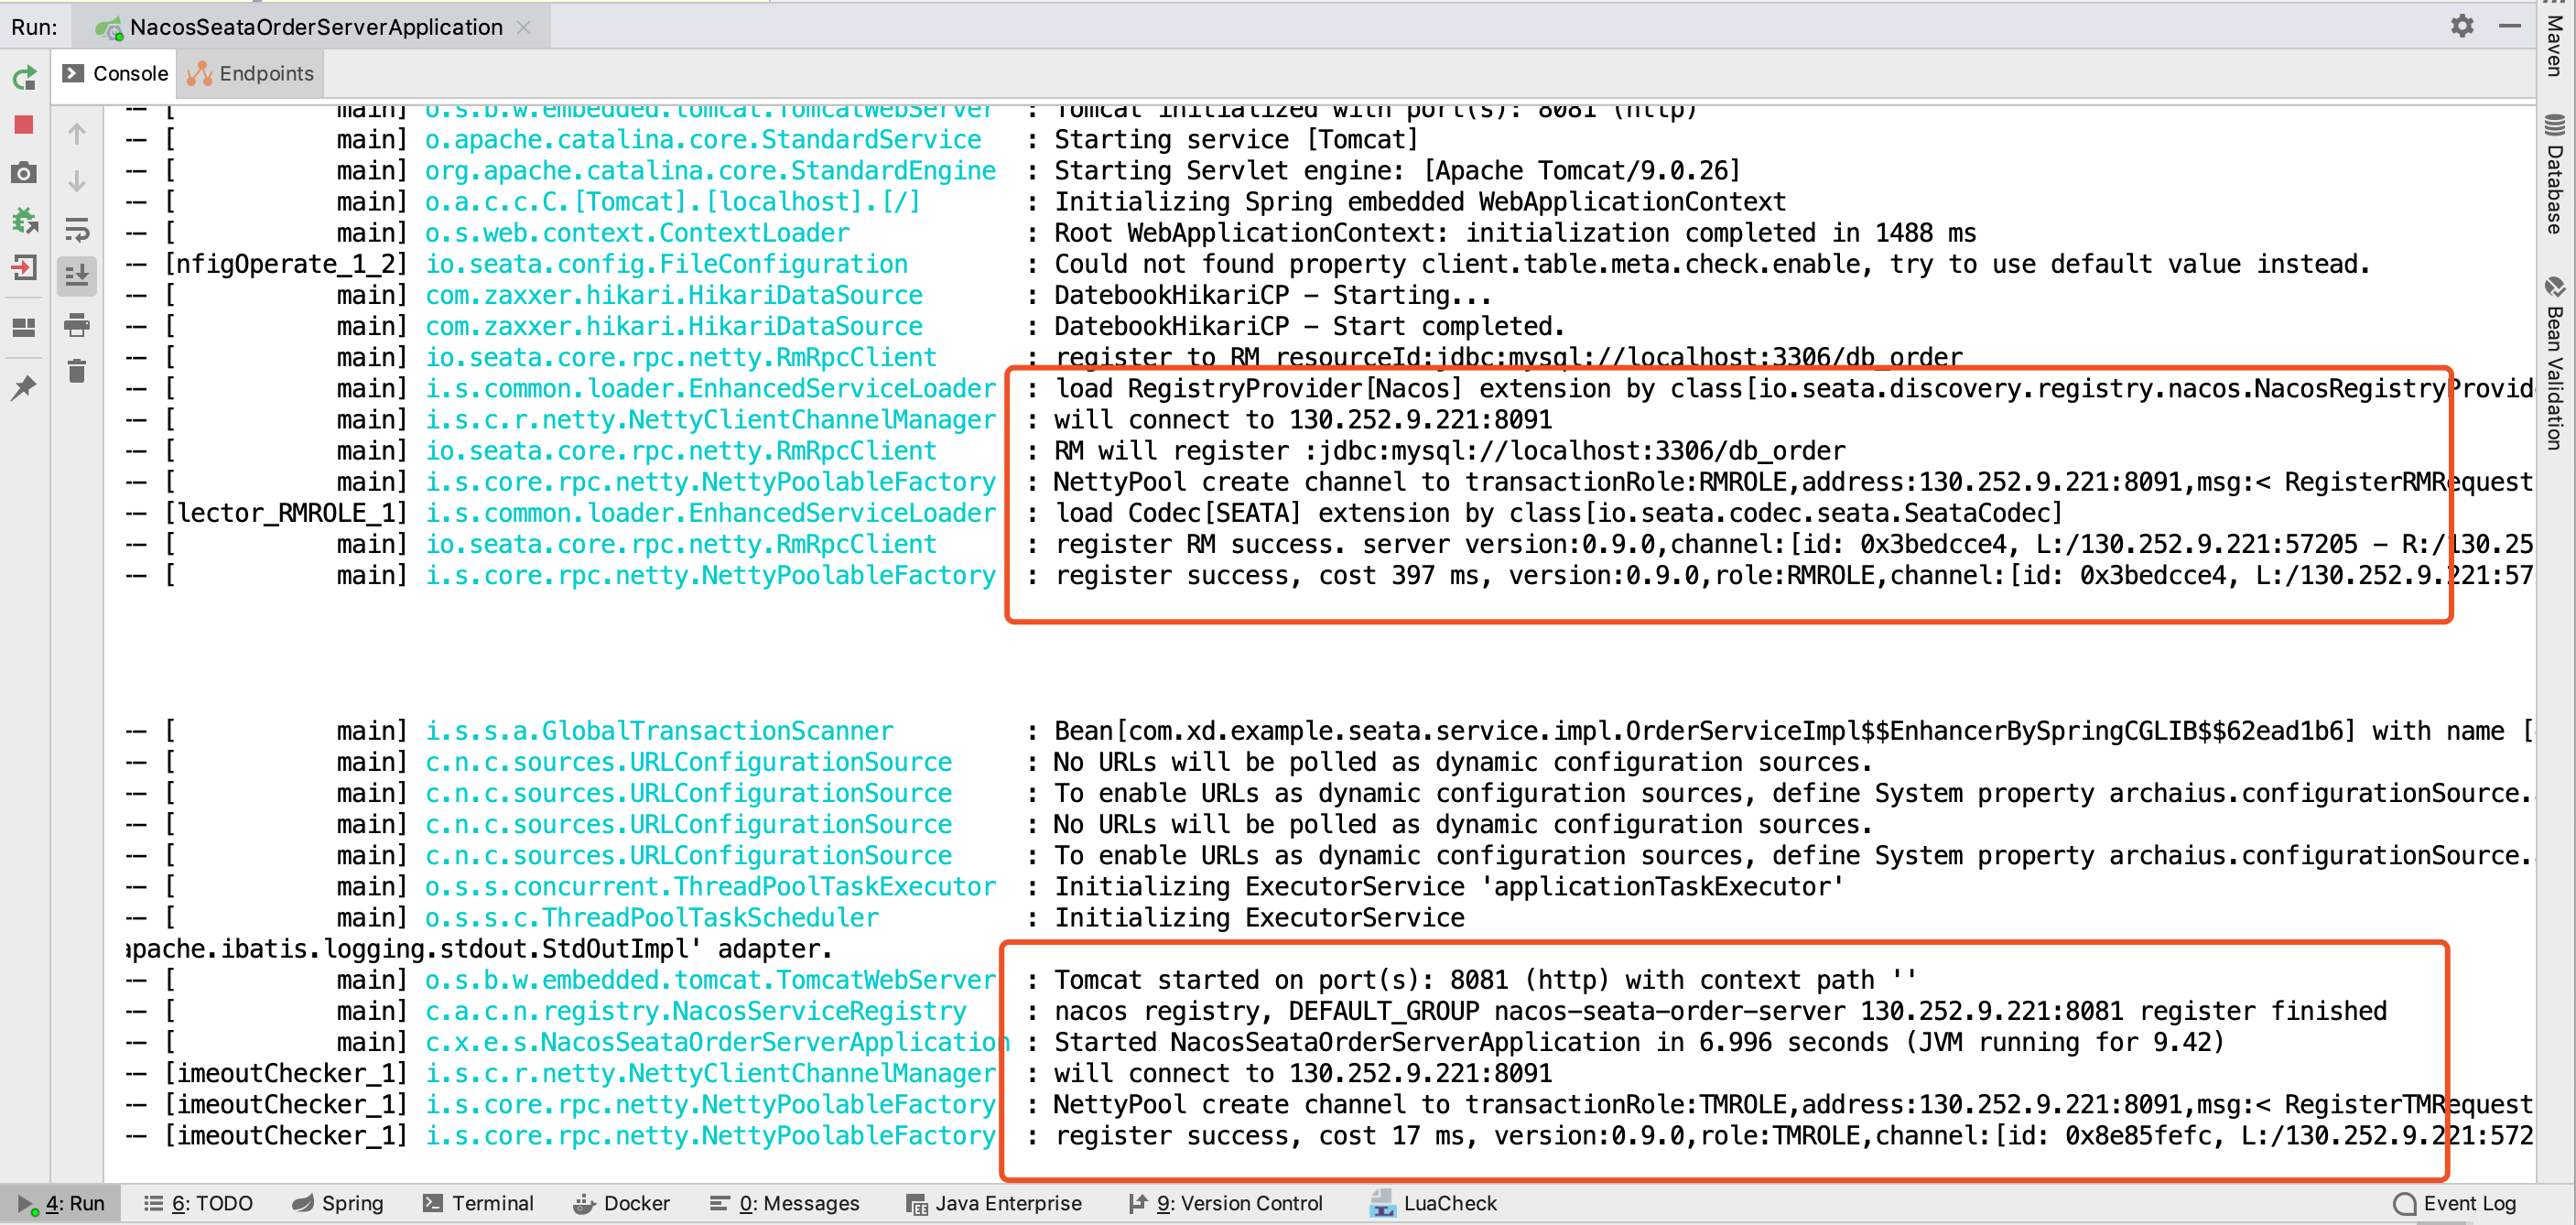This screenshot has height=1225, width=2576.
Task: Hide the Run tool window
Action: (2509, 26)
